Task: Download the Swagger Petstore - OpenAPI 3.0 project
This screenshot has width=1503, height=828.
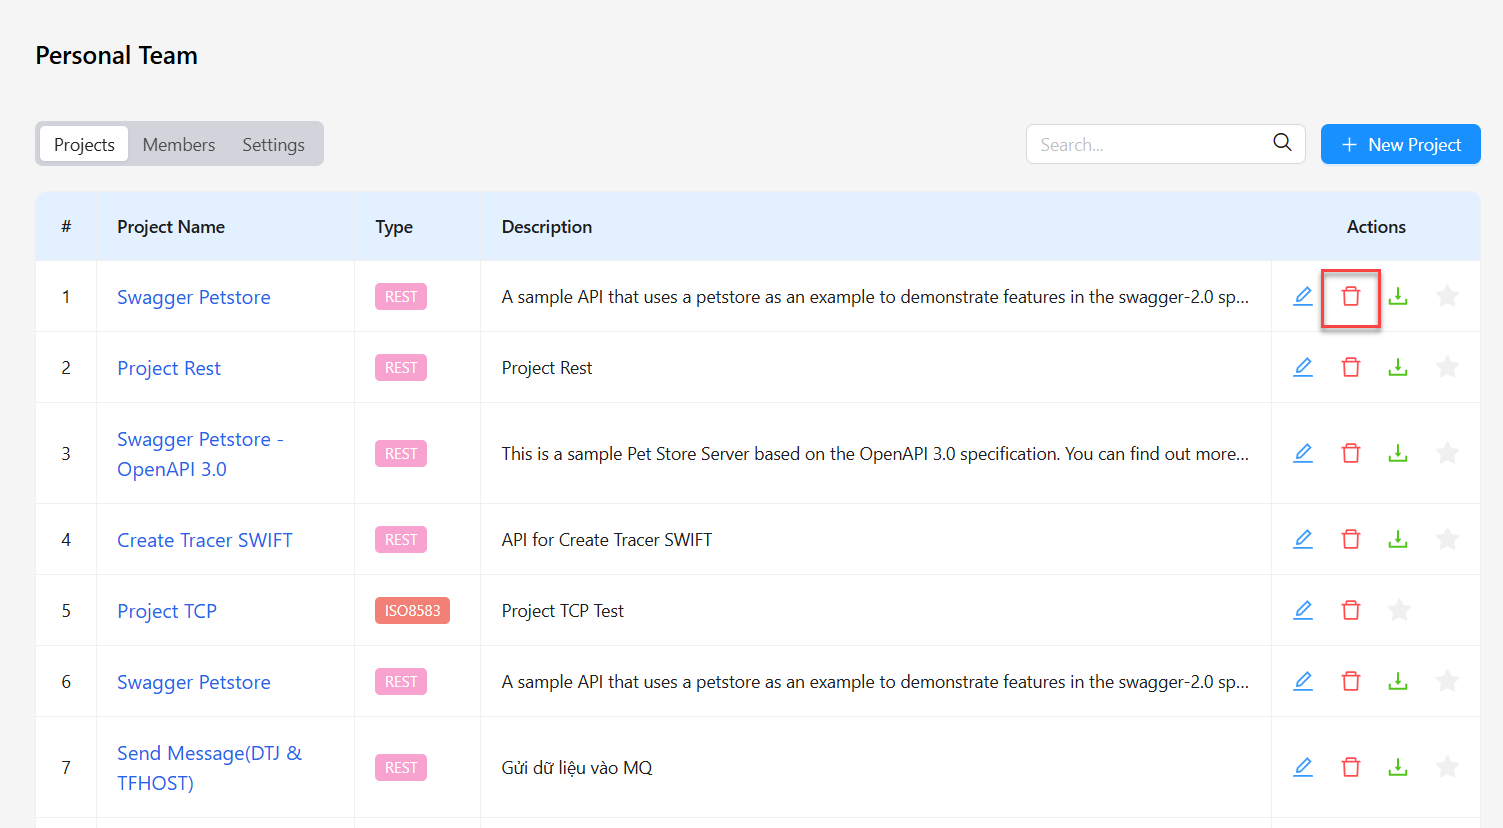Action: pyautogui.click(x=1398, y=453)
